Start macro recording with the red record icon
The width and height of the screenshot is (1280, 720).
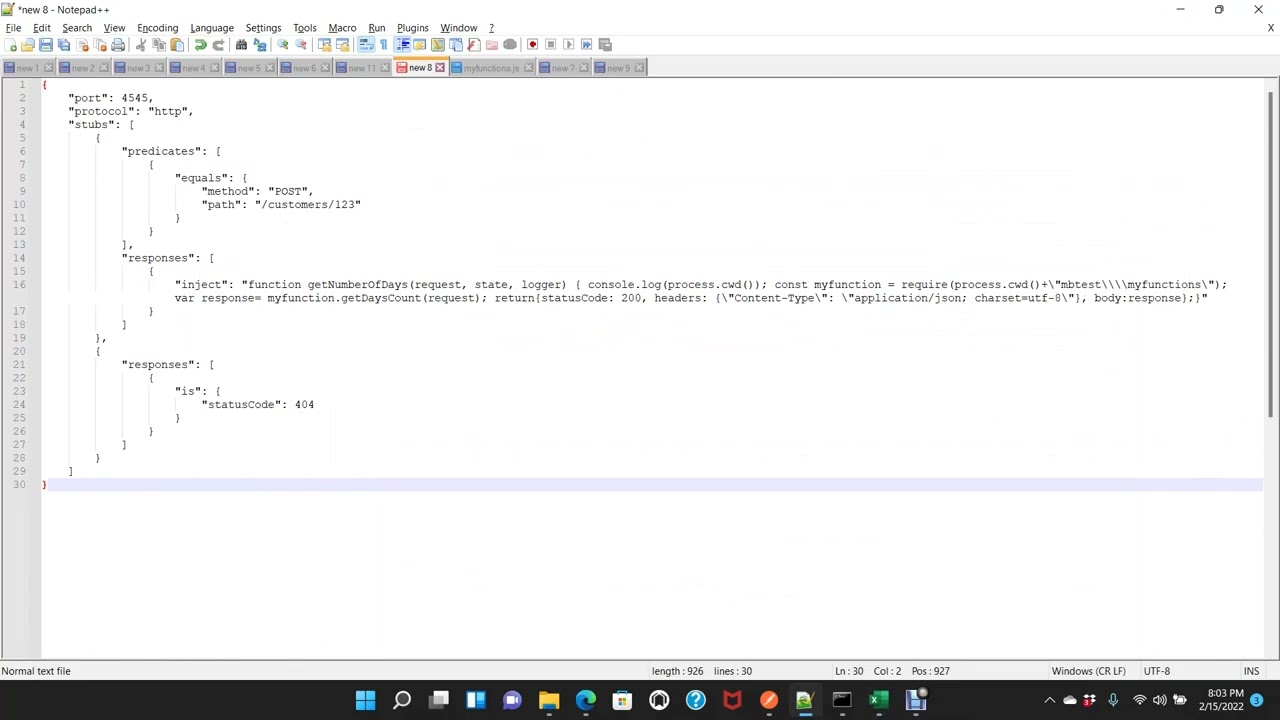point(532,44)
